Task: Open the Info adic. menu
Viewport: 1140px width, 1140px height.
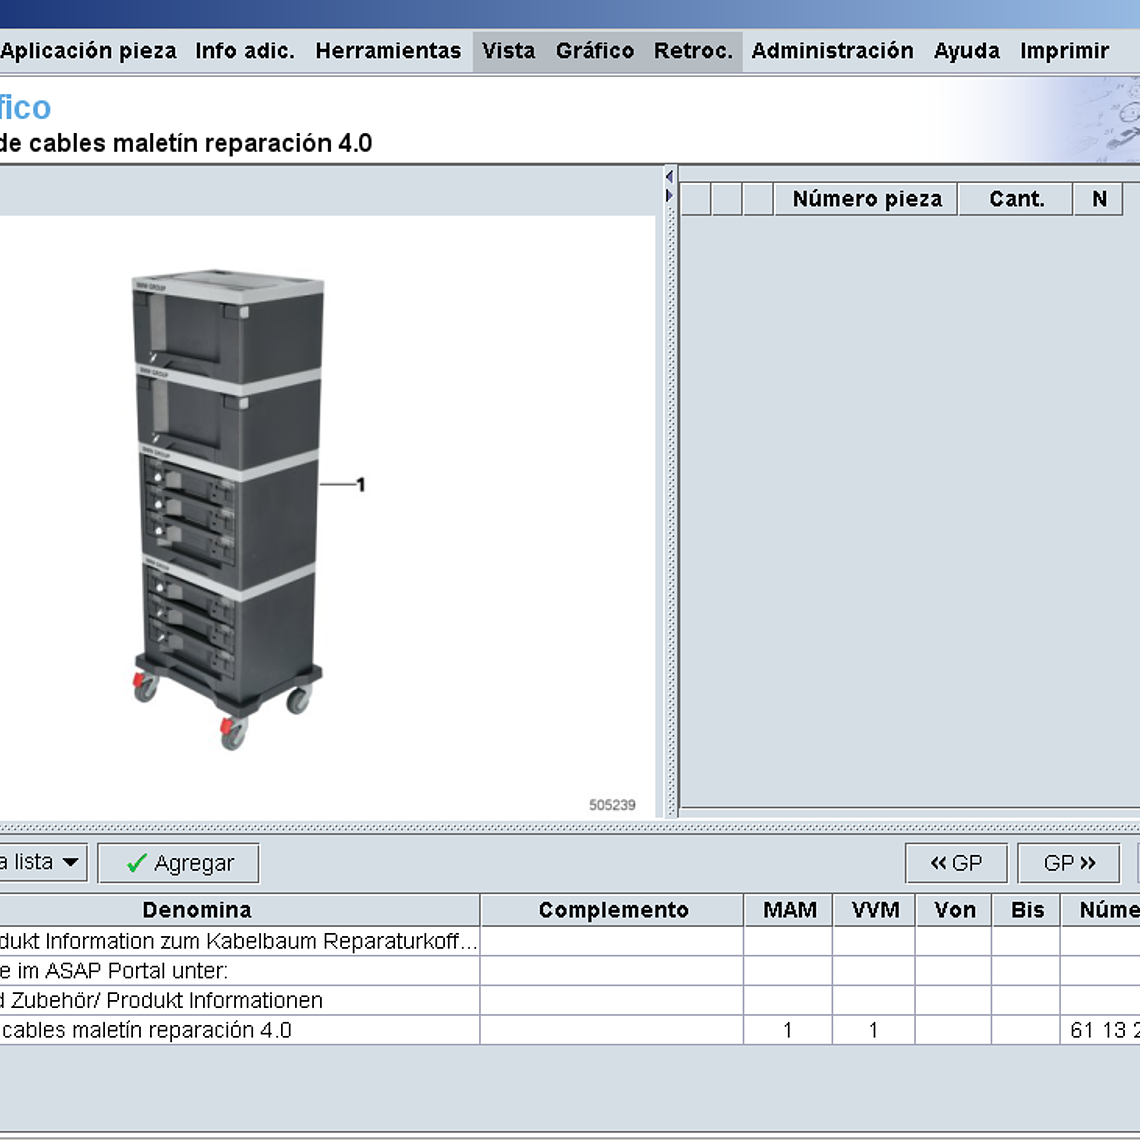Action: [245, 51]
